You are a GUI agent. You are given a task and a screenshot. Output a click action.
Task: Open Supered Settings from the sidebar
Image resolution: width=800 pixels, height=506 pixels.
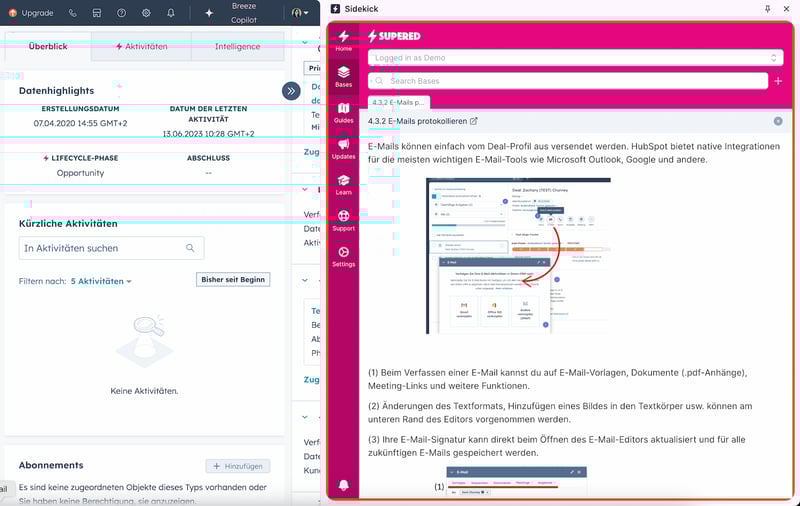click(x=343, y=257)
